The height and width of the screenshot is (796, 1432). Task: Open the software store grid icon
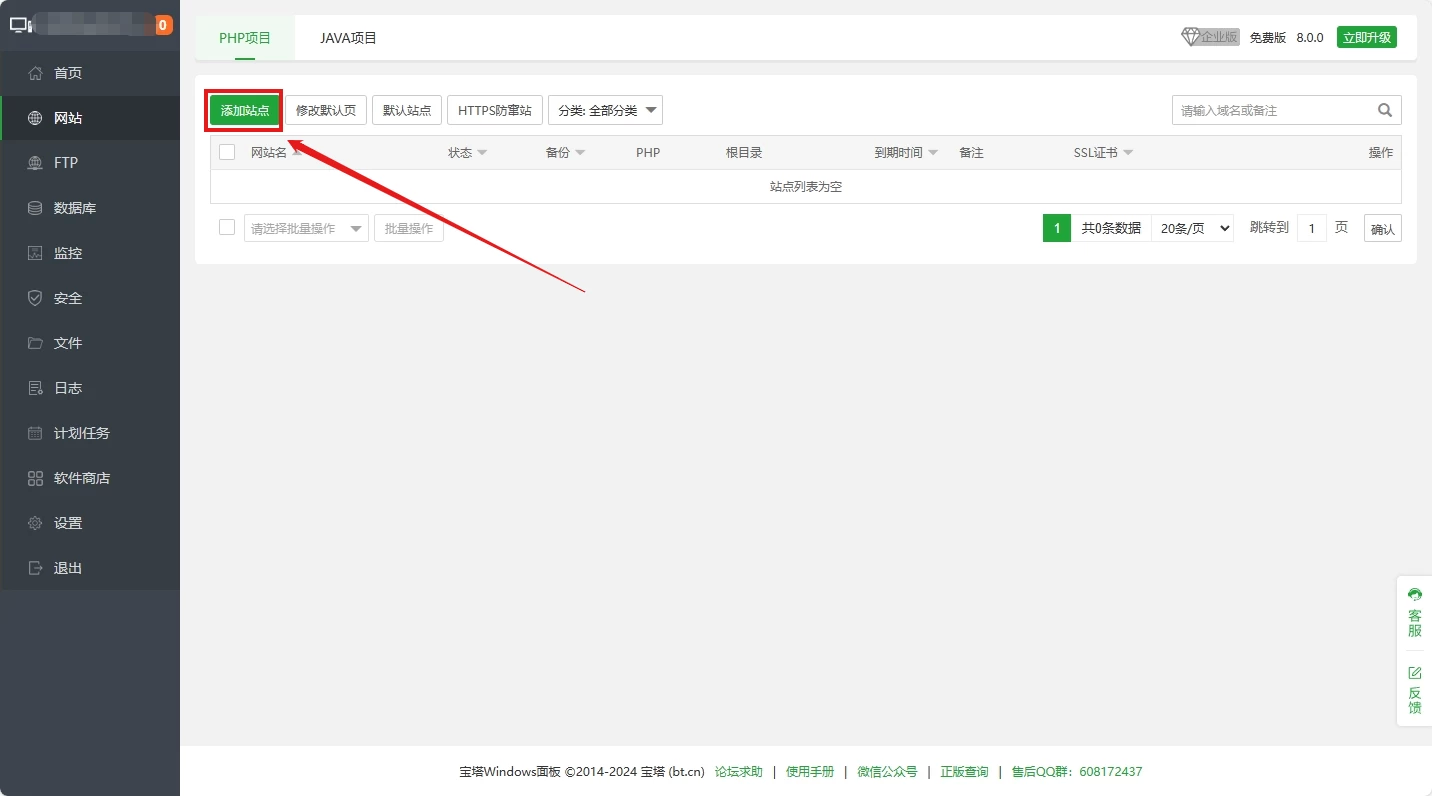coord(36,478)
